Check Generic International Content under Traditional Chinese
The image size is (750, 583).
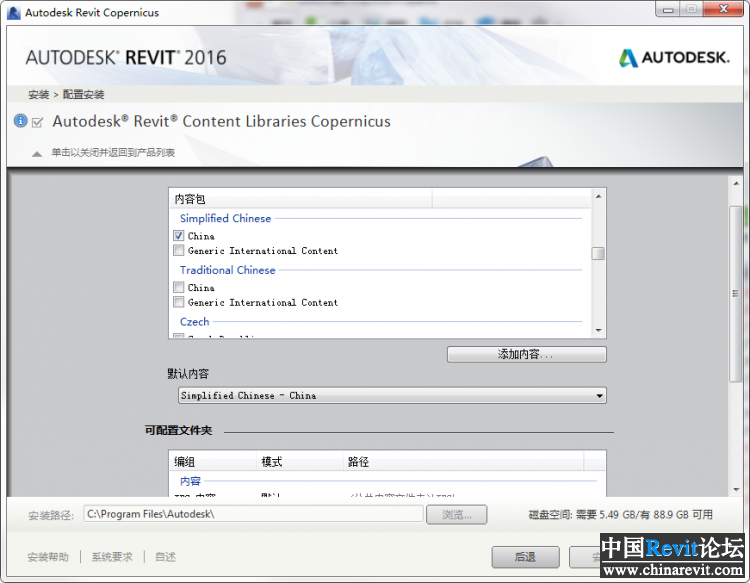[x=178, y=302]
